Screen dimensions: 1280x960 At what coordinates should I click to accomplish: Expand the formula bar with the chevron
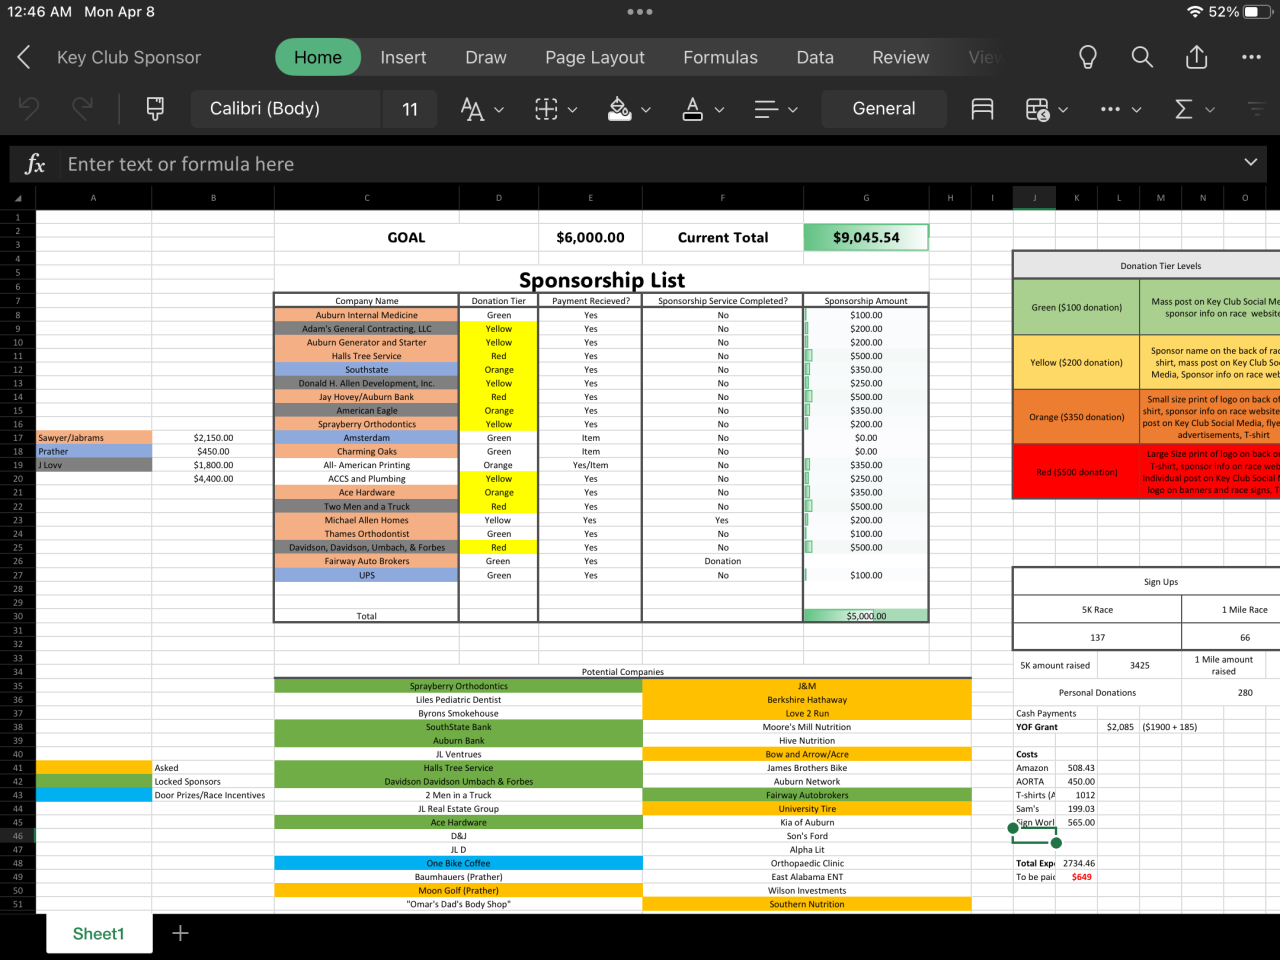point(1250,162)
